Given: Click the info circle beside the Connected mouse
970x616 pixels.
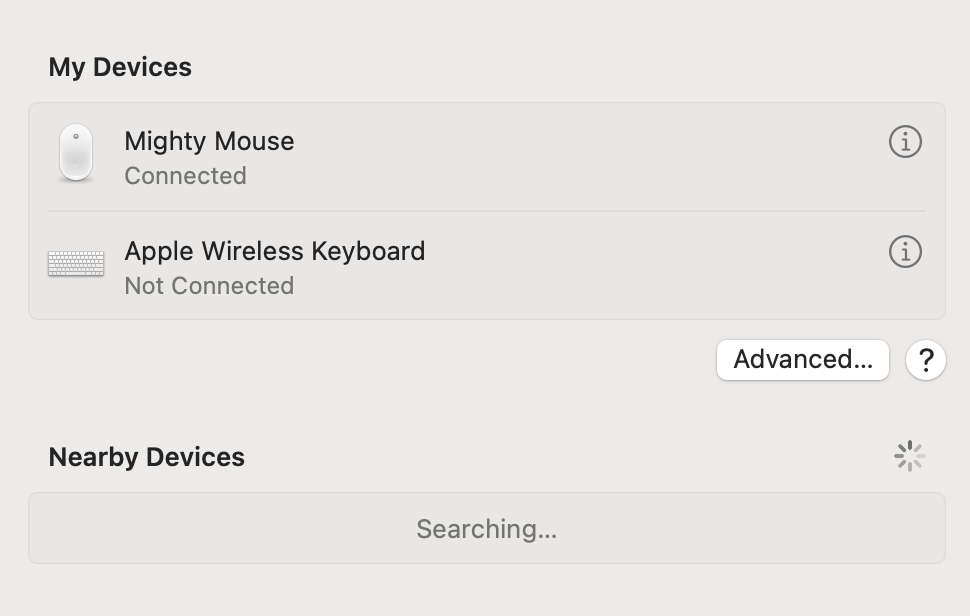Looking at the screenshot, I should (905, 141).
